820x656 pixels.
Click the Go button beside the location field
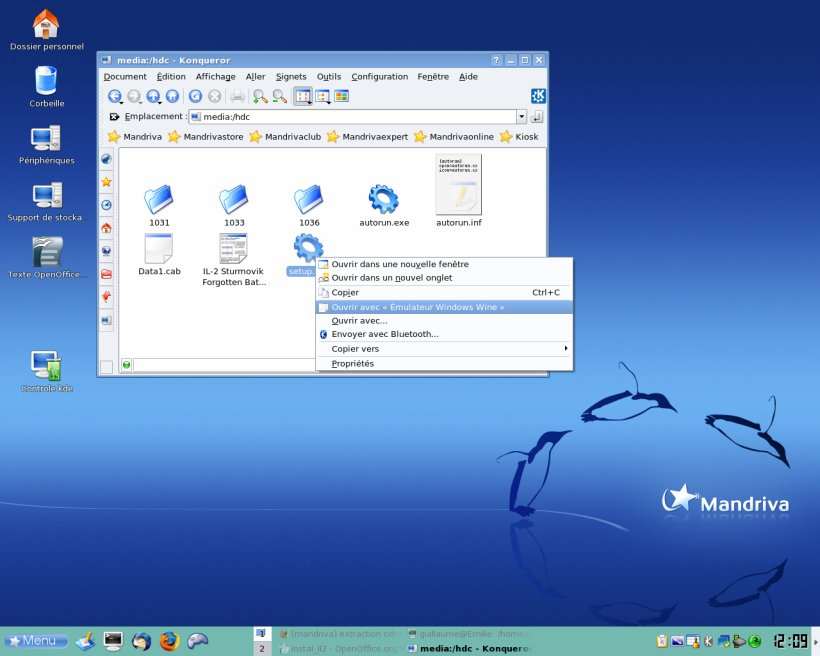coord(537,117)
